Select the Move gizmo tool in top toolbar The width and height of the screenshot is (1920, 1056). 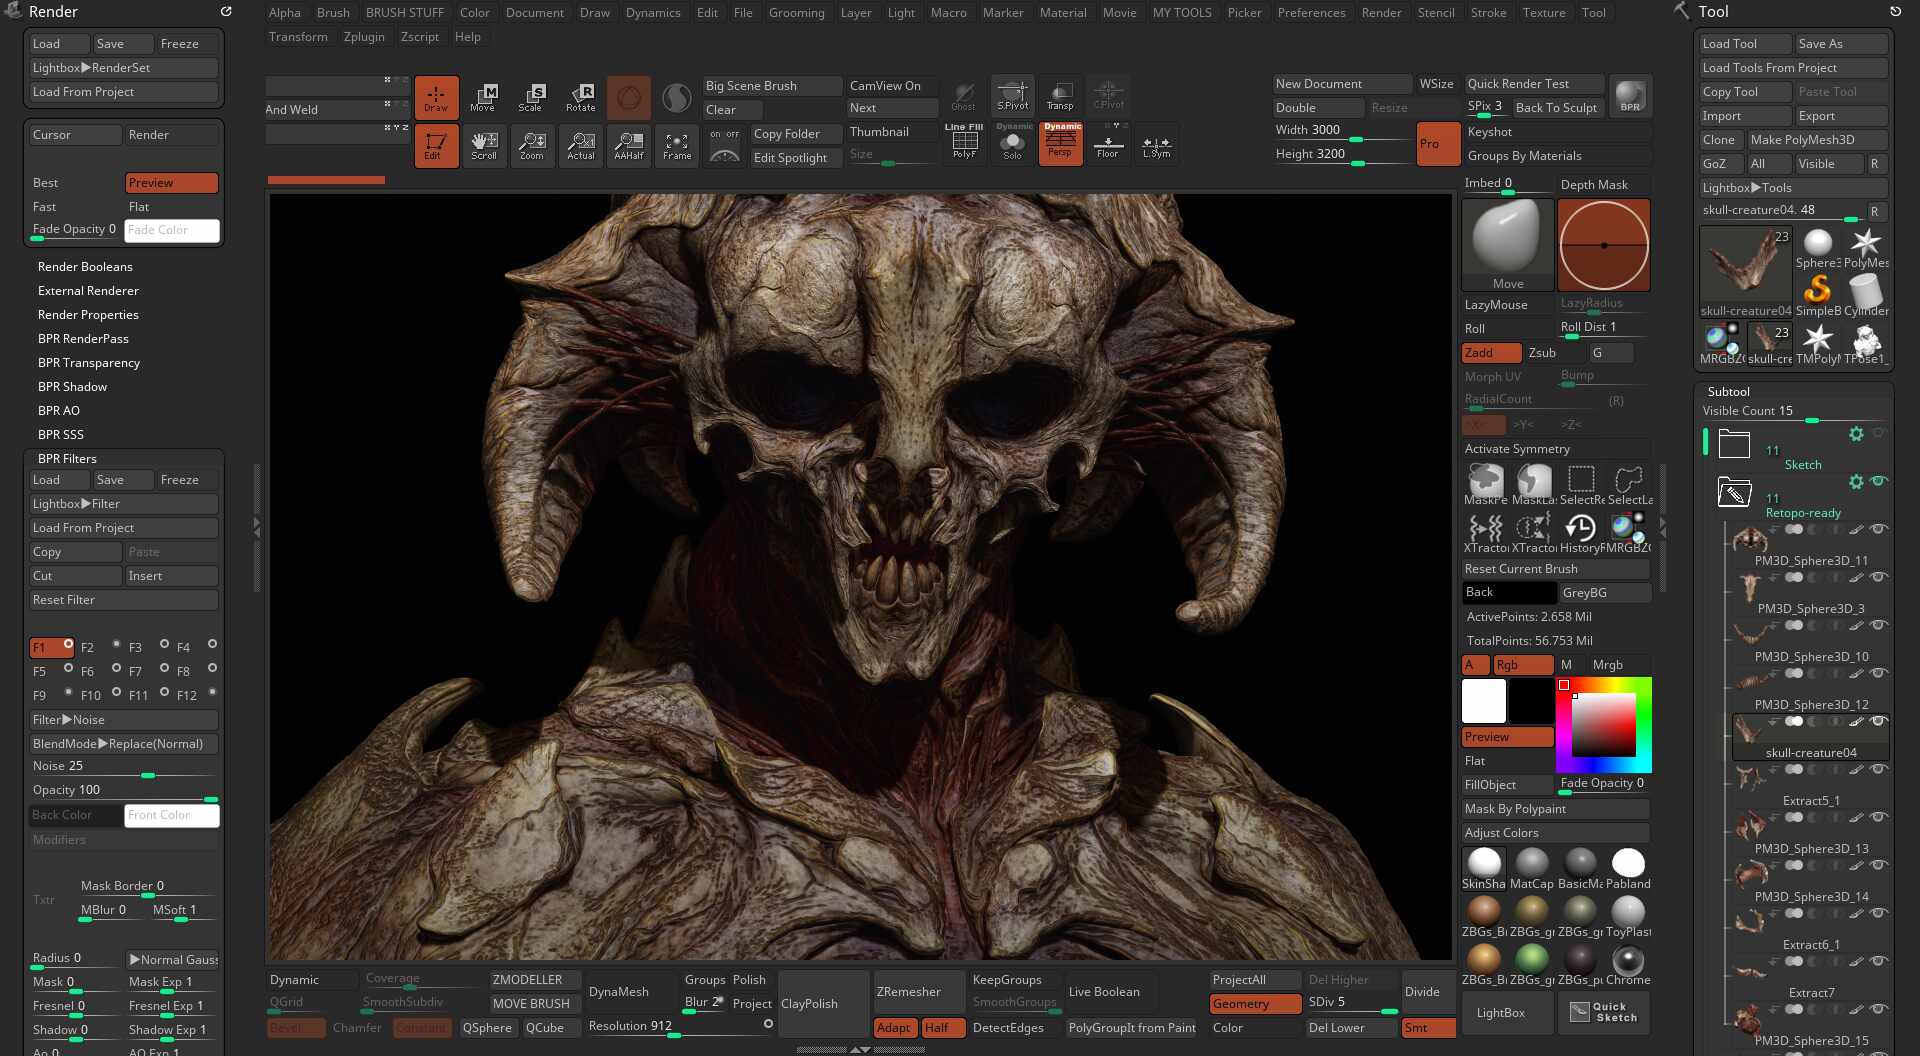(485, 97)
